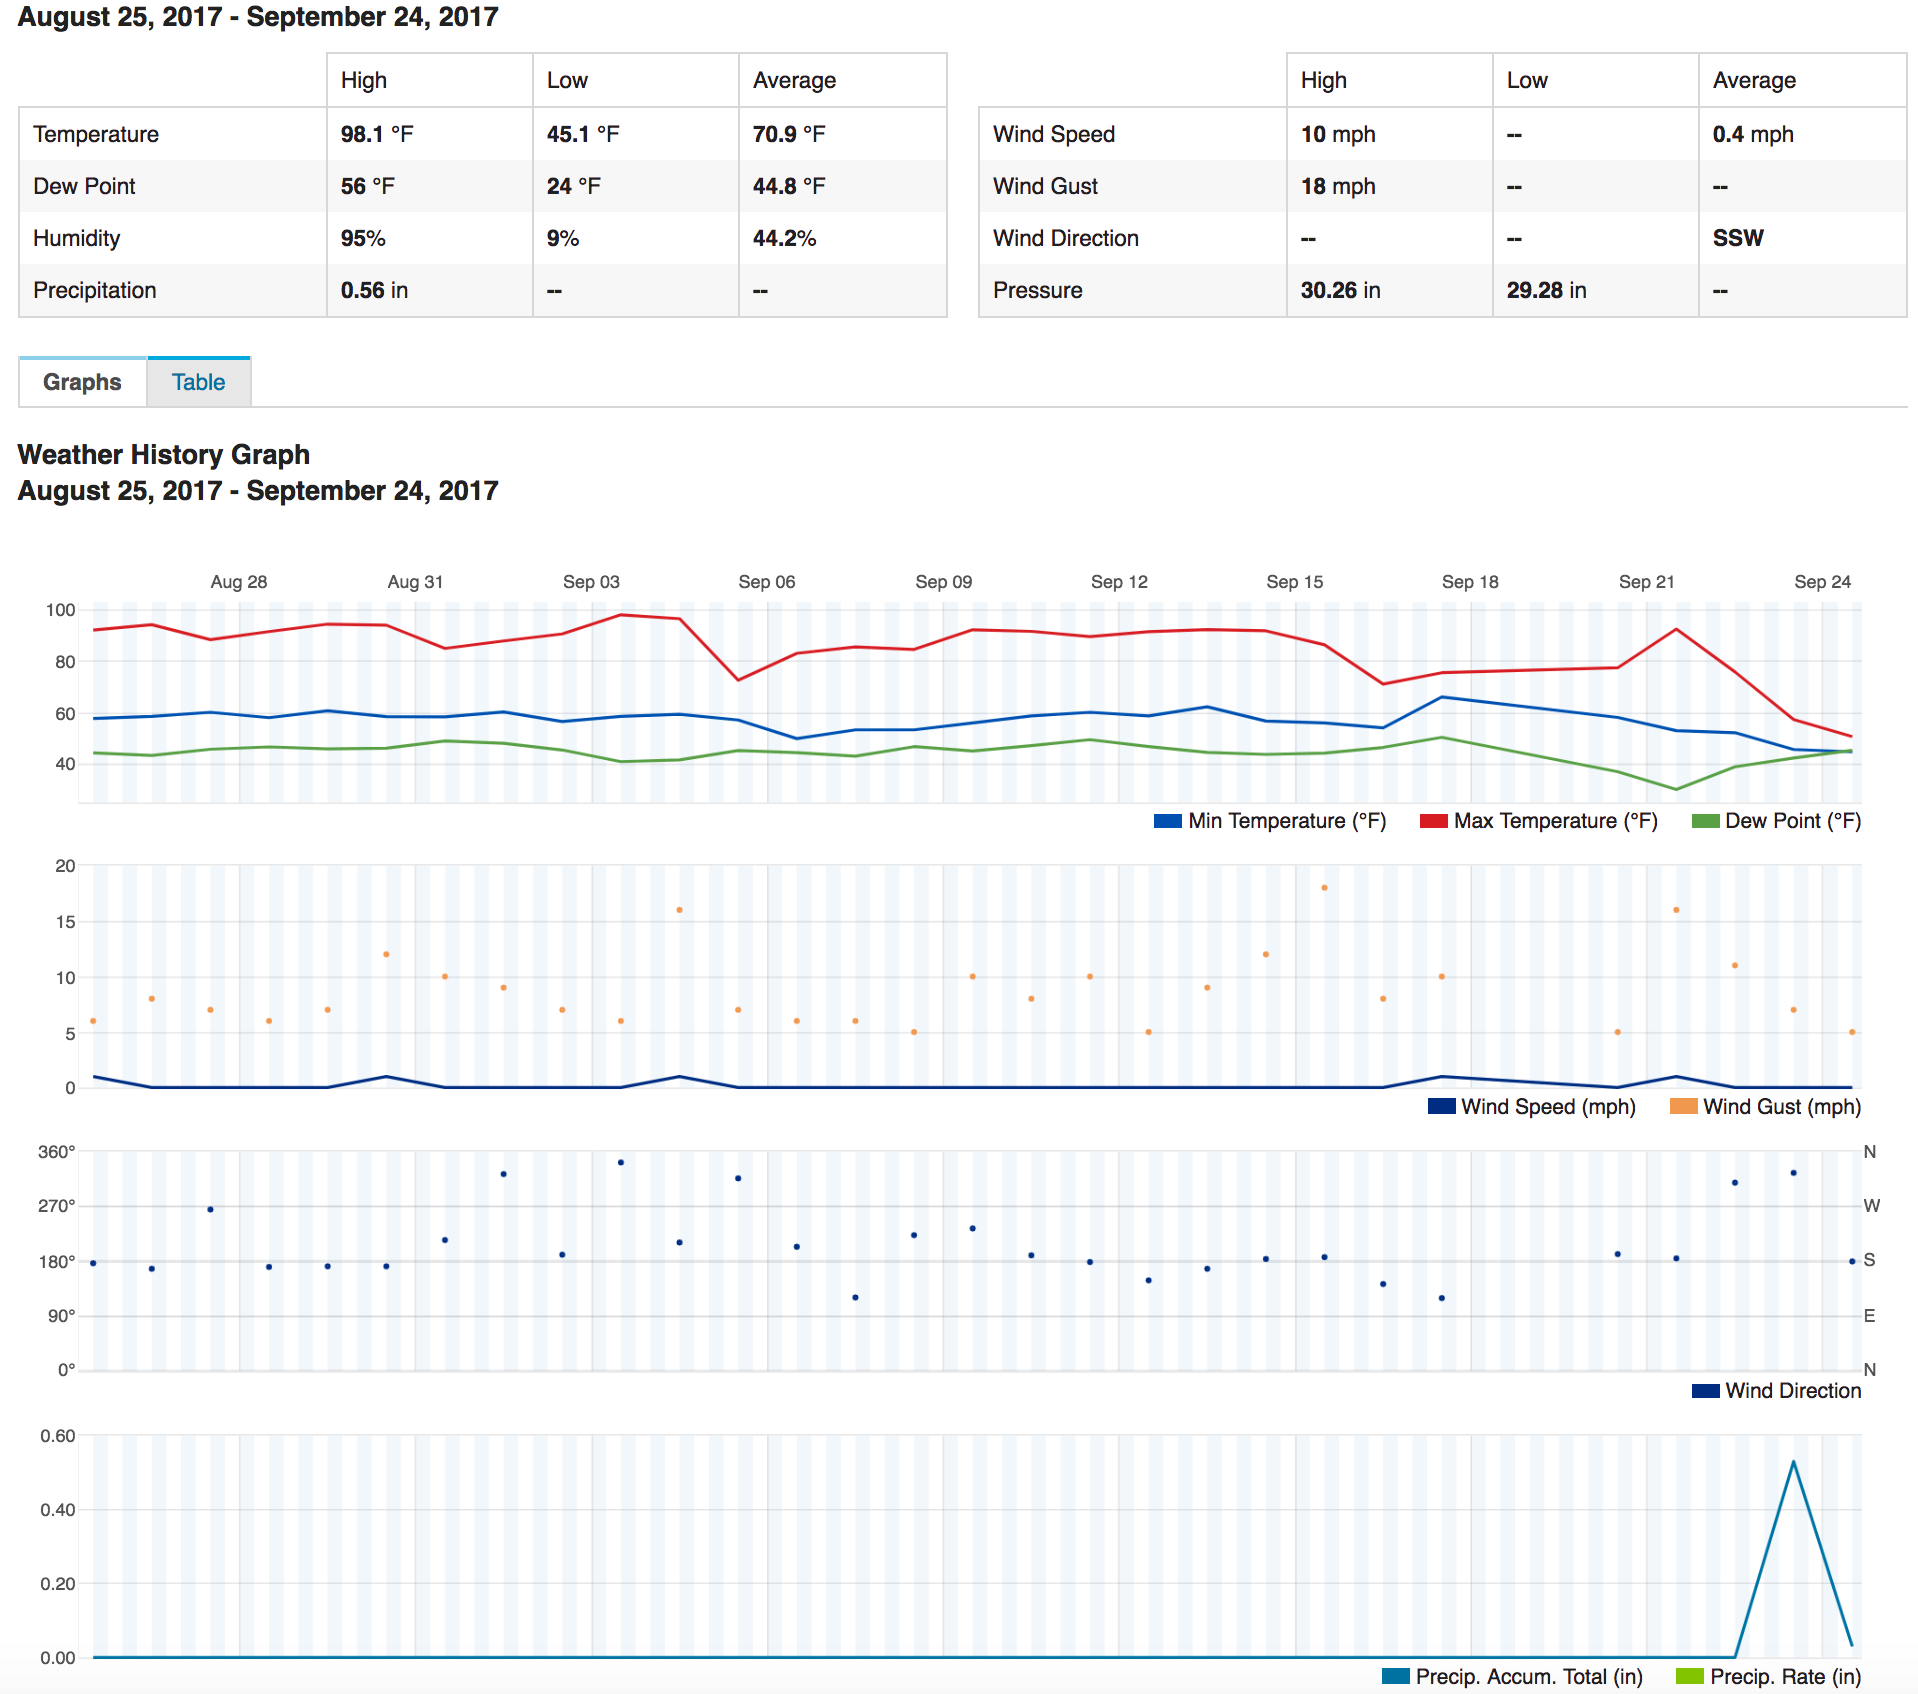This screenshot has width=1918, height=1694.
Task: Click the Precip. Rate legend swatch
Action: tap(1690, 1676)
